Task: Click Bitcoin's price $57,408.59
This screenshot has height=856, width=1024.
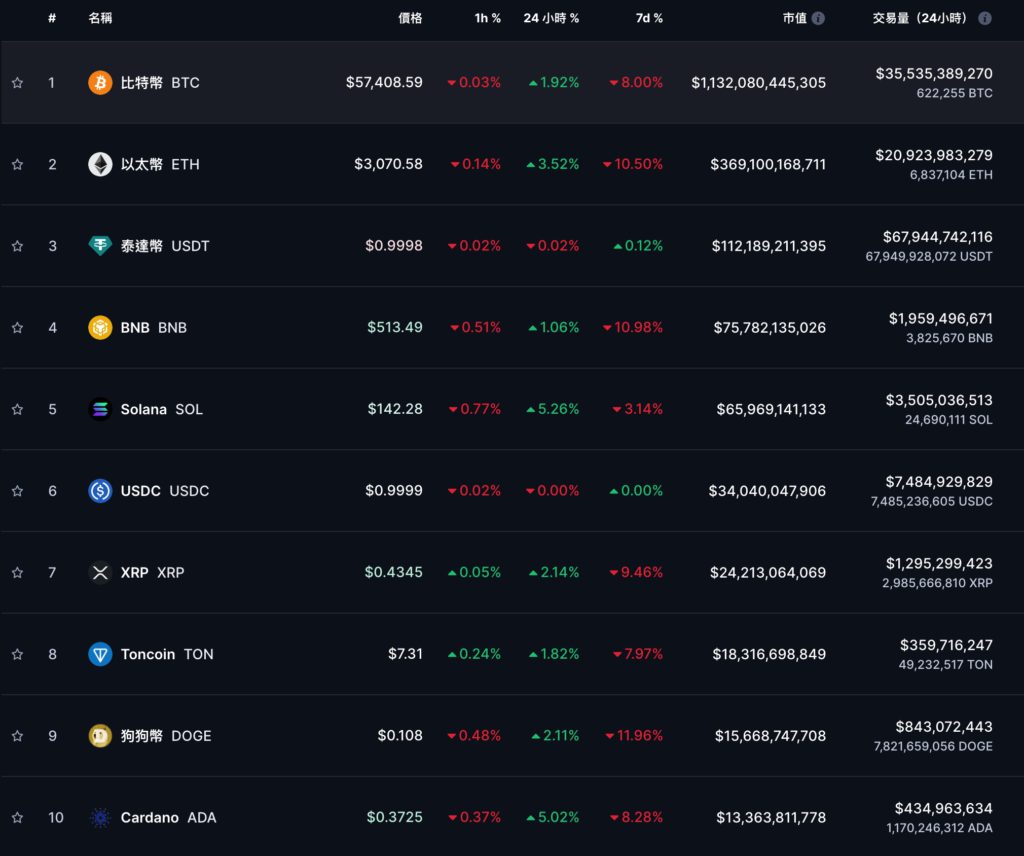Action: point(384,82)
